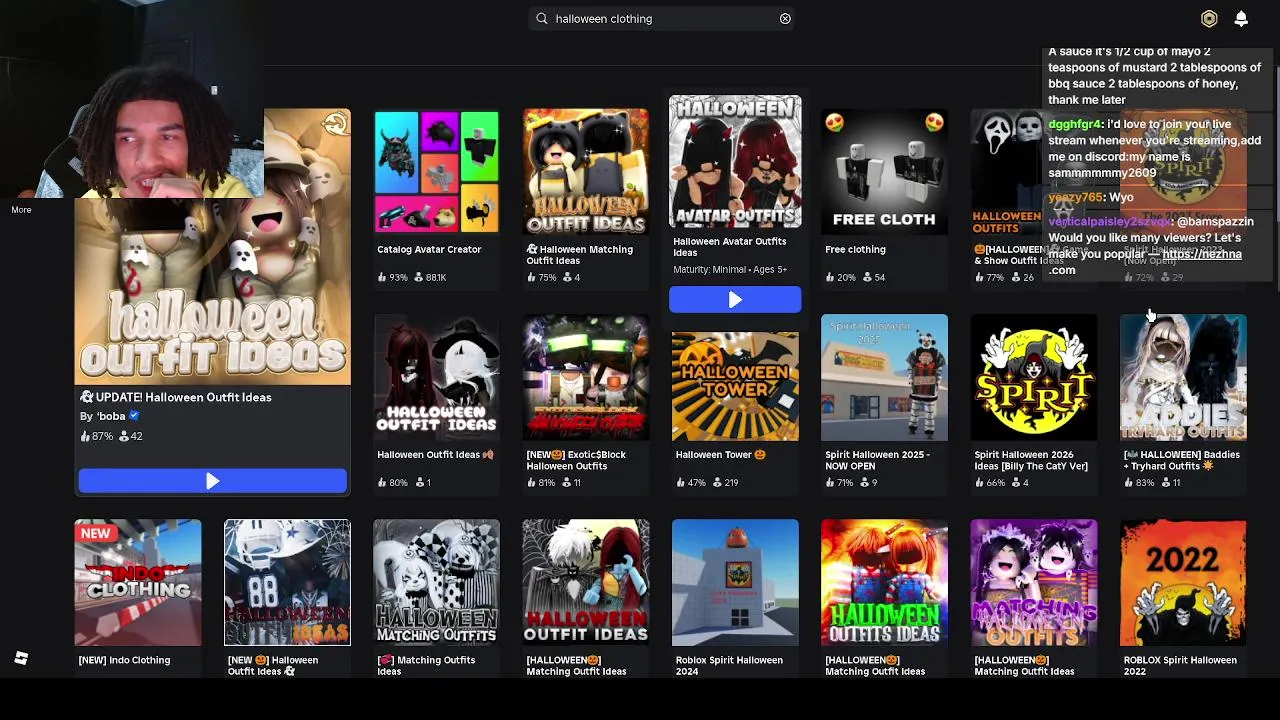
Task: Click the search magnifier icon
Action: coord(542,18)
